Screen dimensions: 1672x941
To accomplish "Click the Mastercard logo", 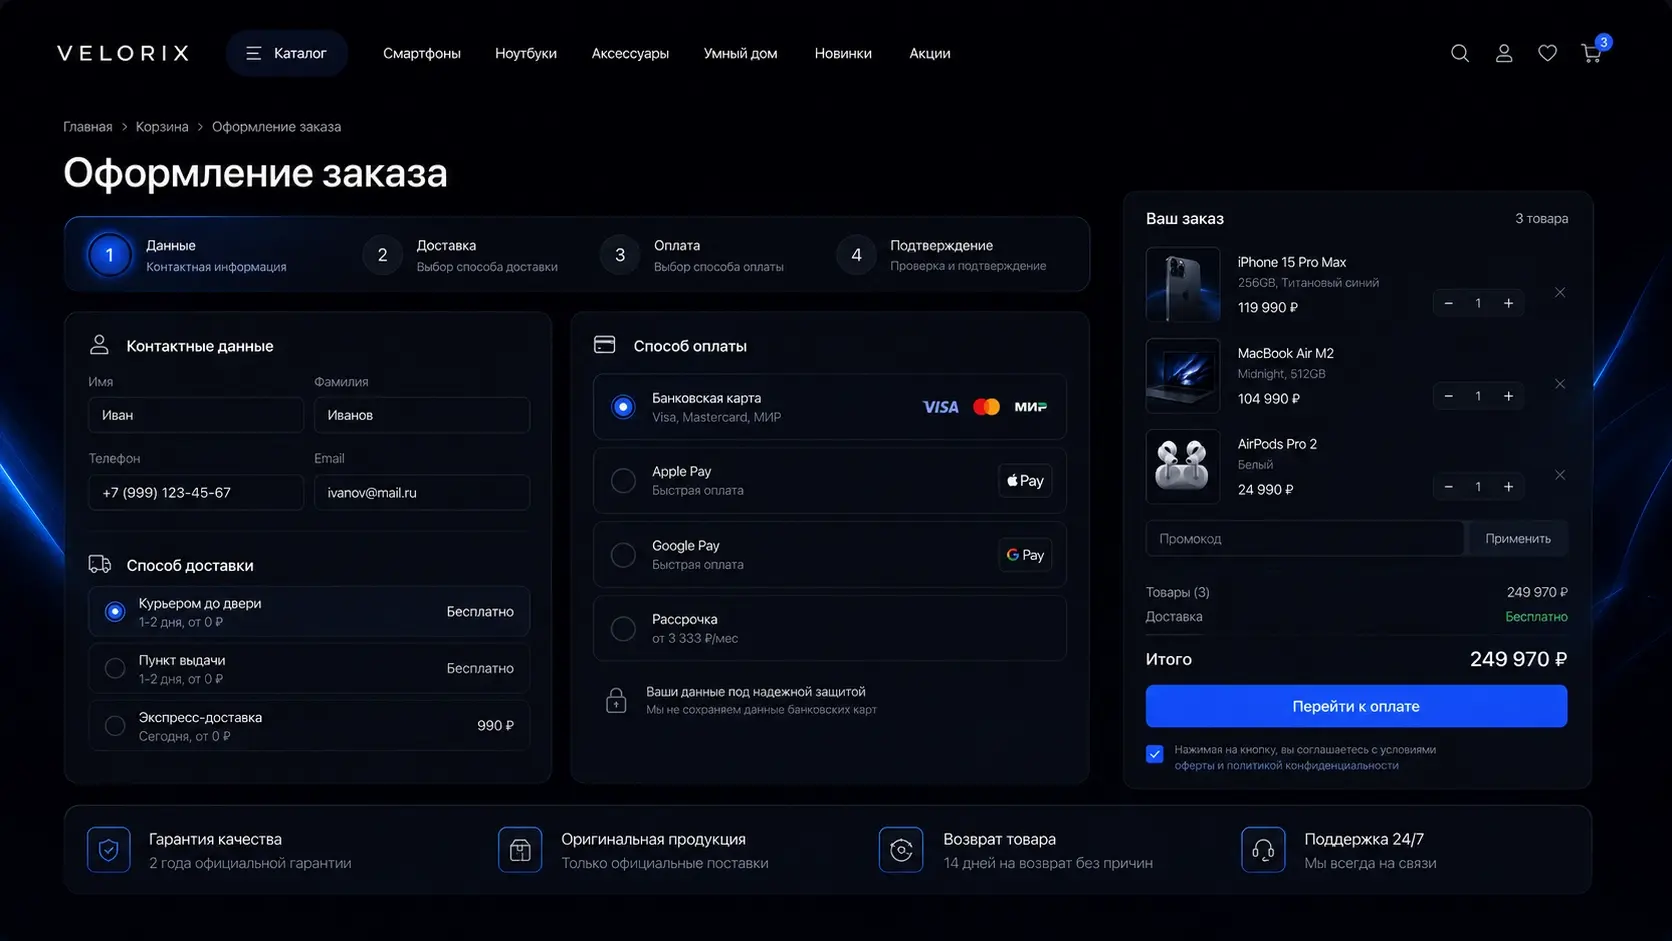I will [987, 407].
